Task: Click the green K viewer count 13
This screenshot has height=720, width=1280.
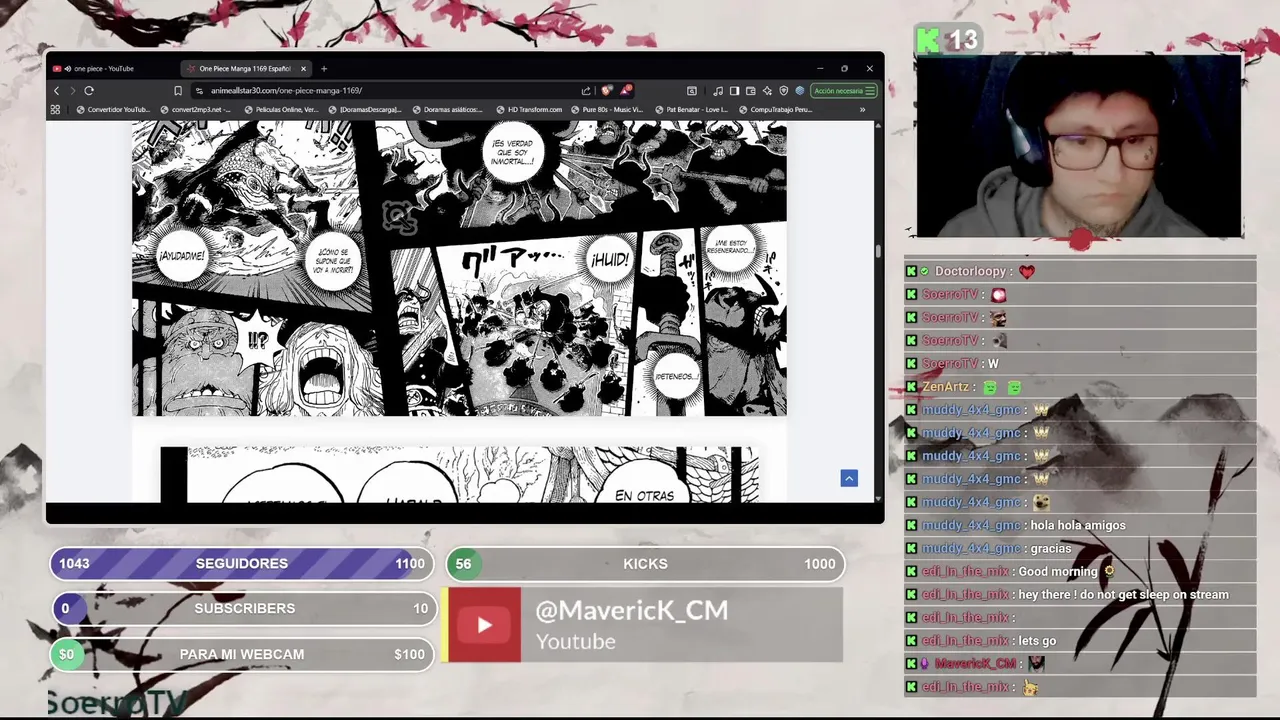Action: [947, 40]
